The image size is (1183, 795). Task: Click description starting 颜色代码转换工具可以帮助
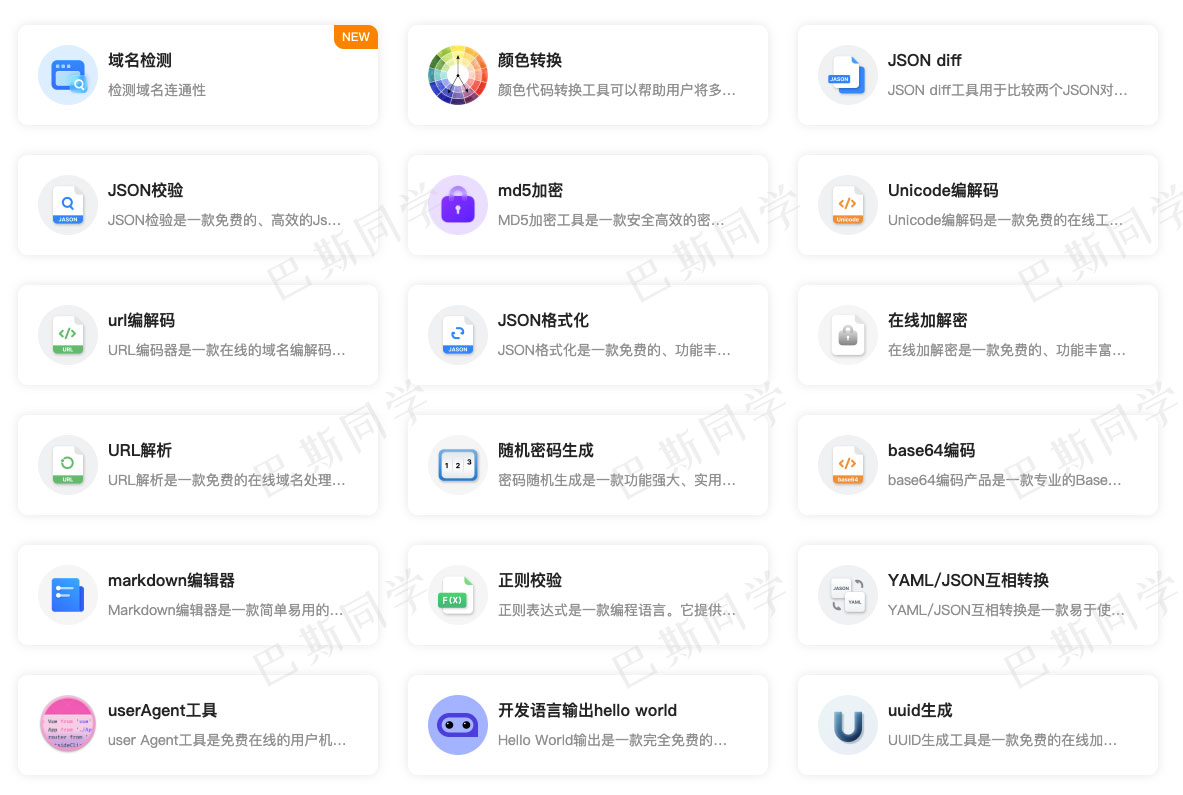[x=616, y=91]
